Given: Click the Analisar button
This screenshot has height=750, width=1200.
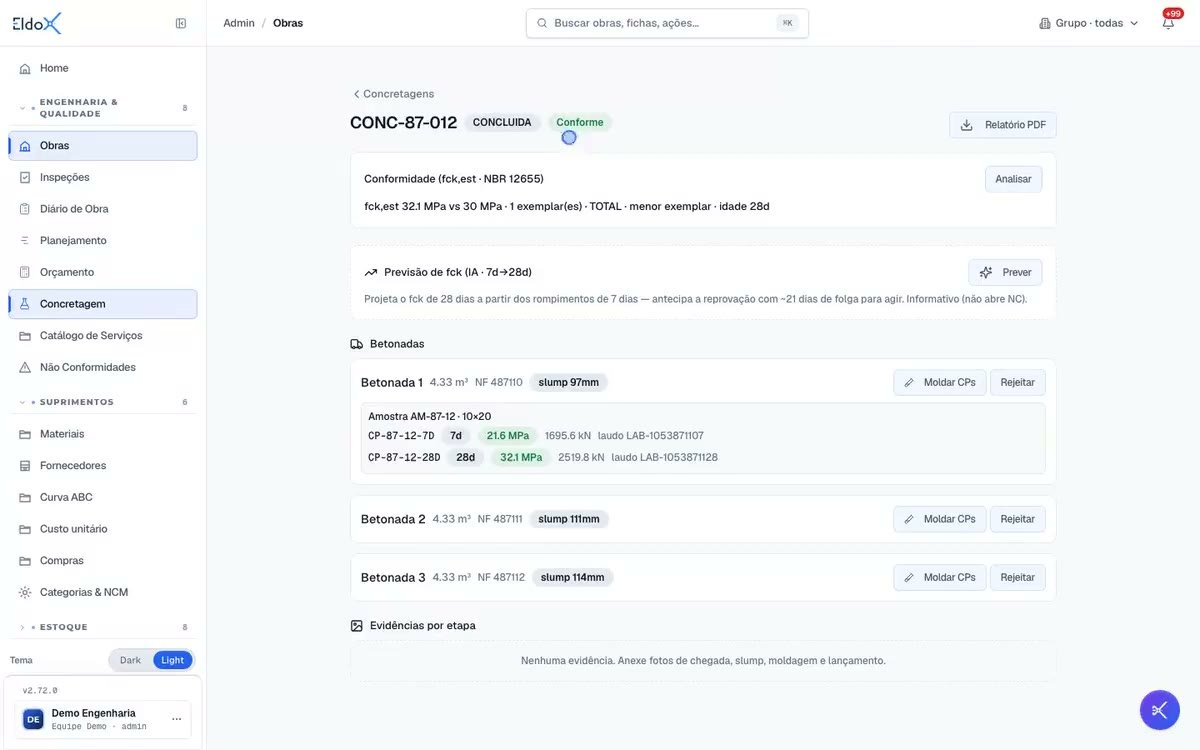Looking at the screenshot, I should click(1013, 179).
